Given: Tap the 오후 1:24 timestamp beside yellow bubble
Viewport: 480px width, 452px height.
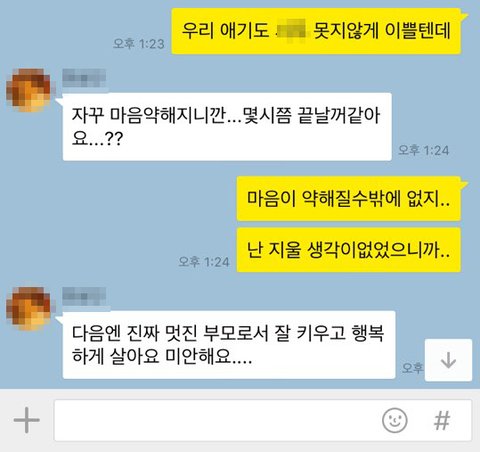Looking at the screenshot, I should point(204,262).
